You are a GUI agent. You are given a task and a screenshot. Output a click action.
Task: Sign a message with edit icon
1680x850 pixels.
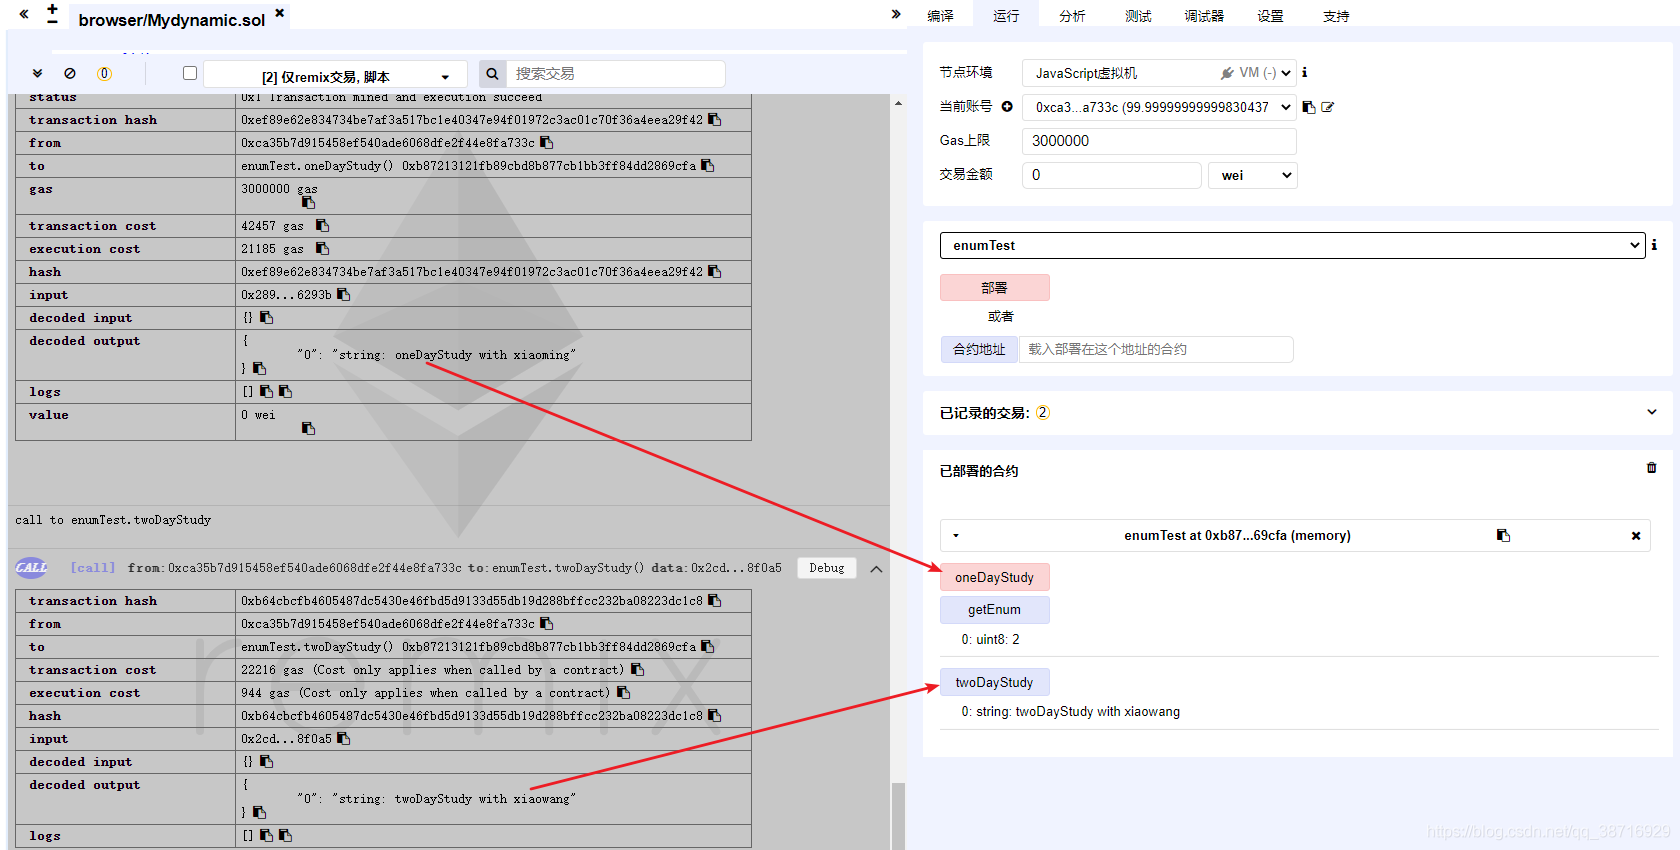point(1327,107)
